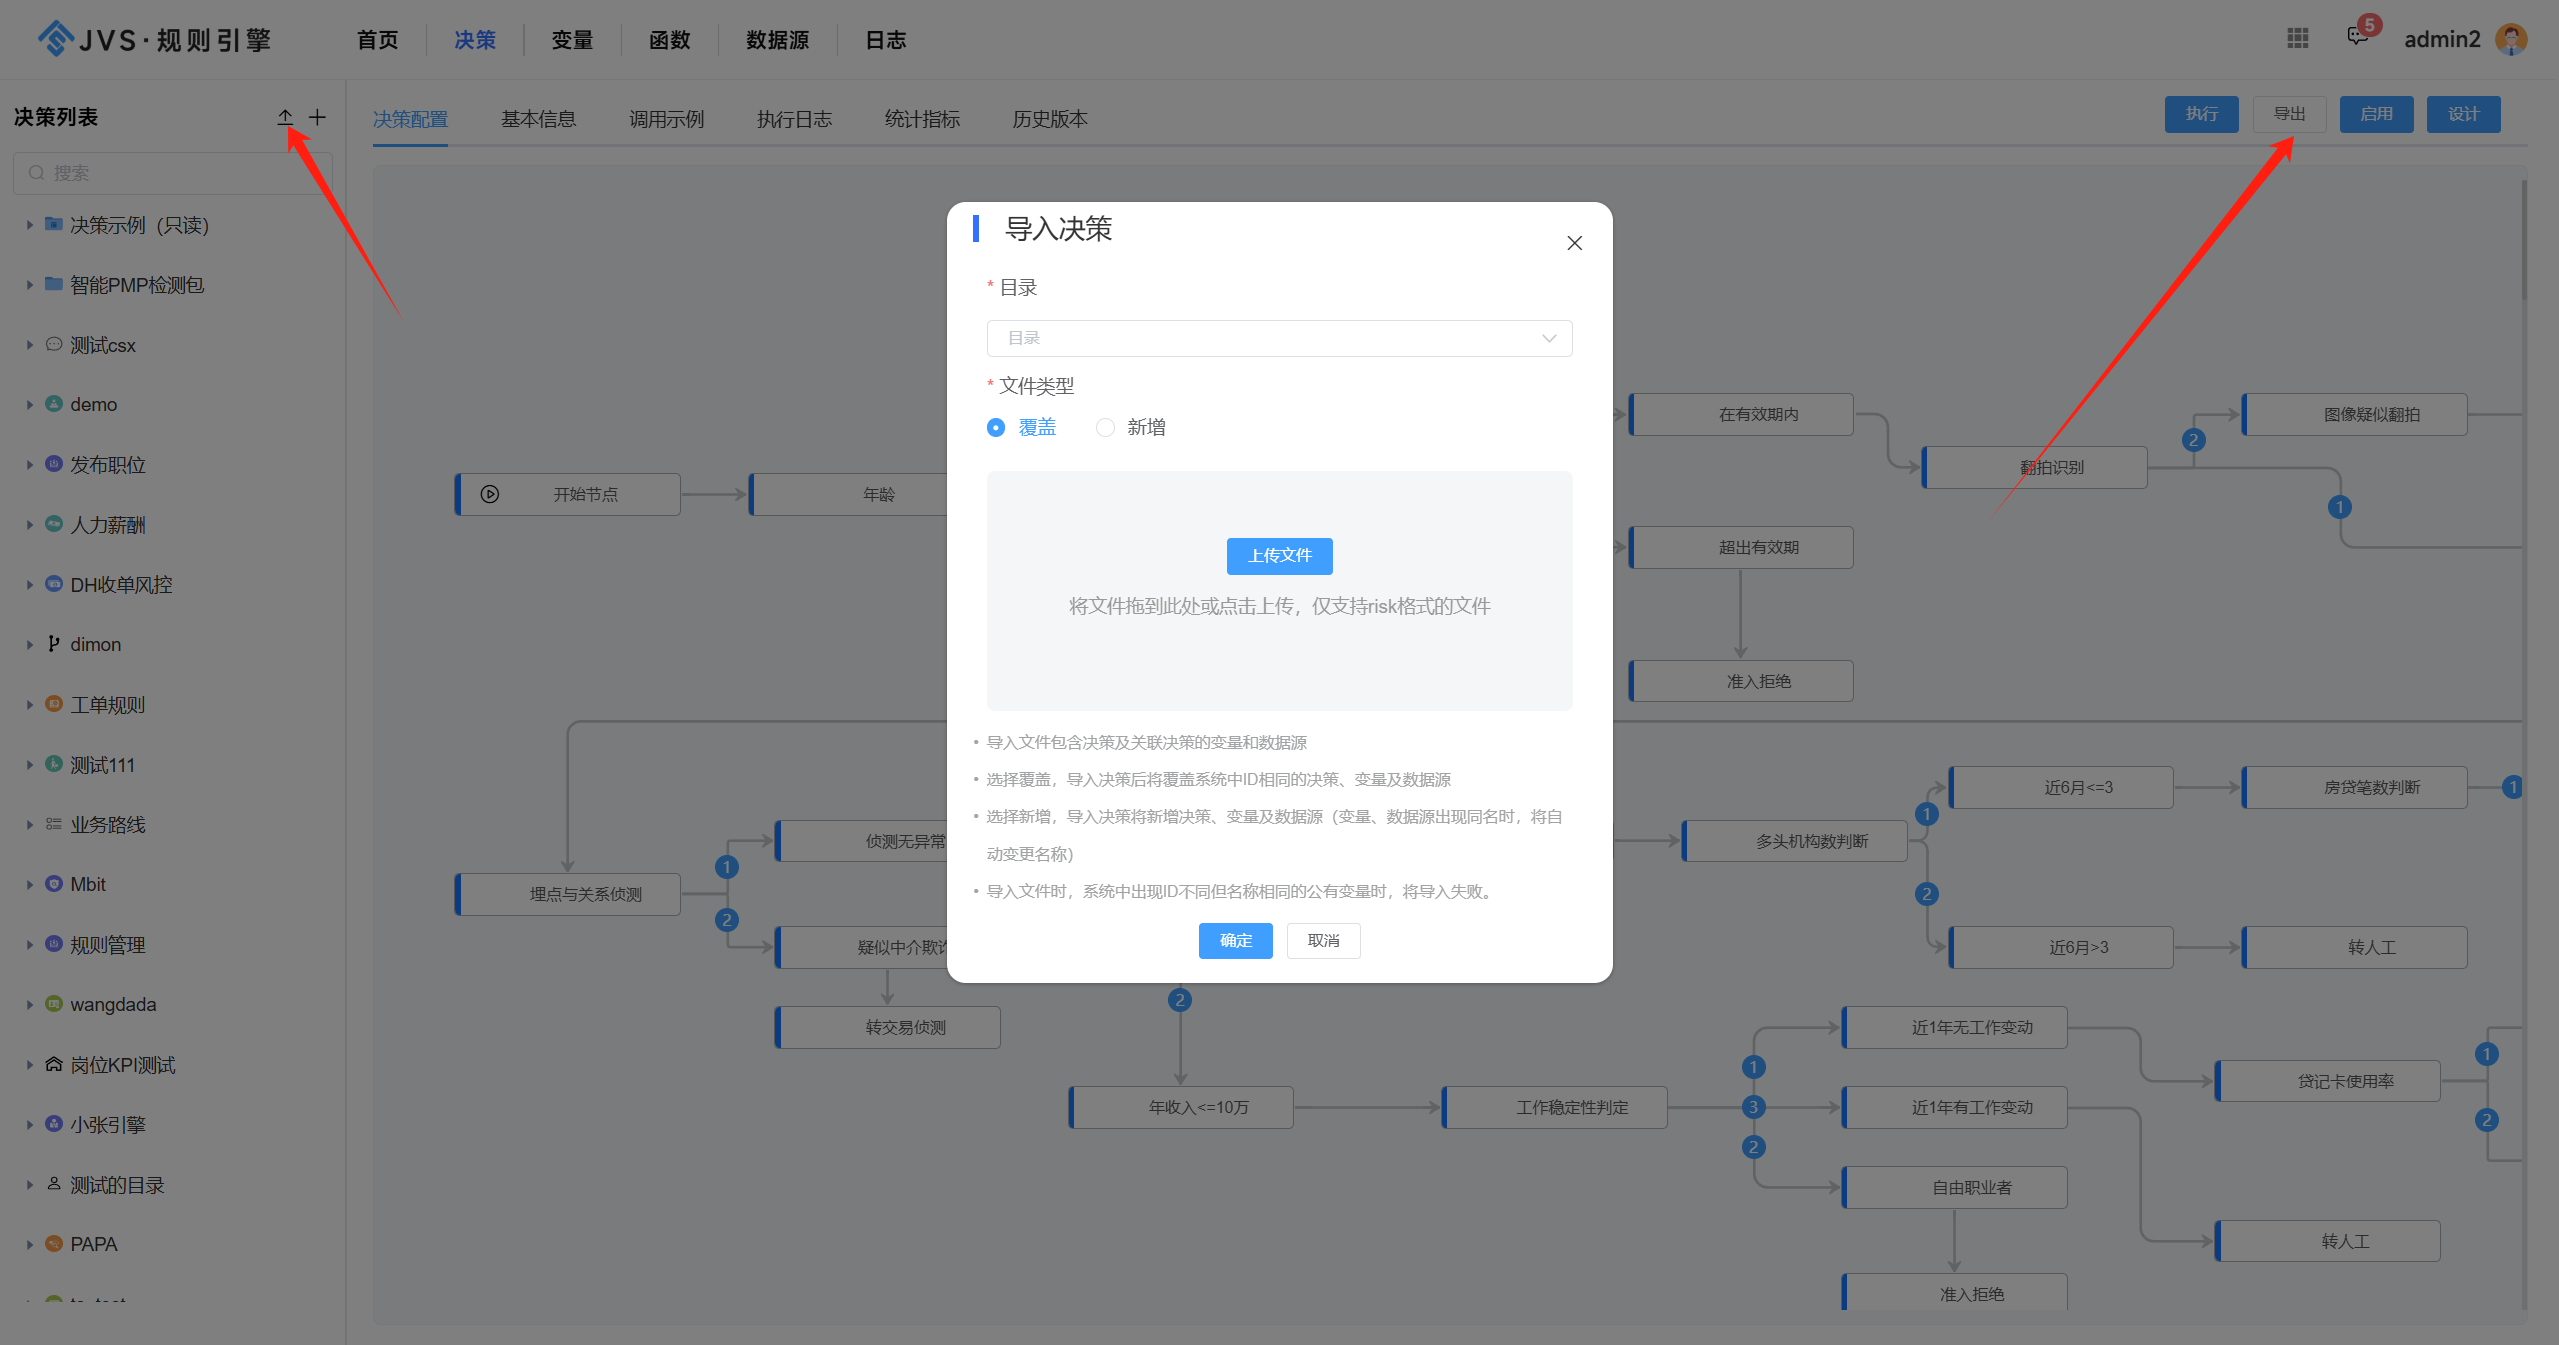Screen dimensions: 2559x1345
Task: Click the folder icon of 智能PMP检测包
Action: click(53, 284)
